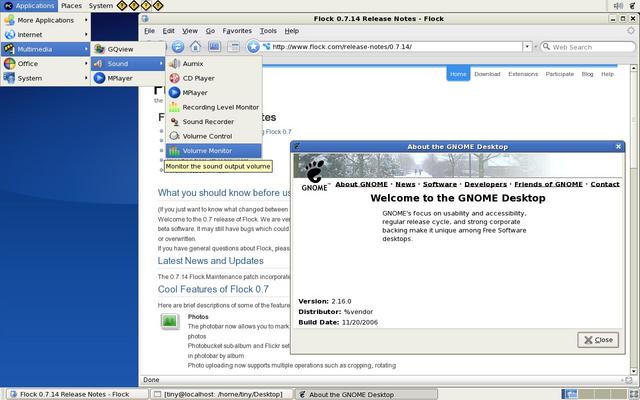Select the Home tab on the Flock site
The height and width of the screenshot is (400, 640).
(x=458, y=74)
